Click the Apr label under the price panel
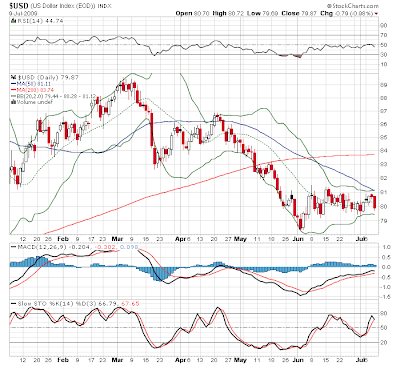Viewport: 400px width, 365px height. [180, 239]
